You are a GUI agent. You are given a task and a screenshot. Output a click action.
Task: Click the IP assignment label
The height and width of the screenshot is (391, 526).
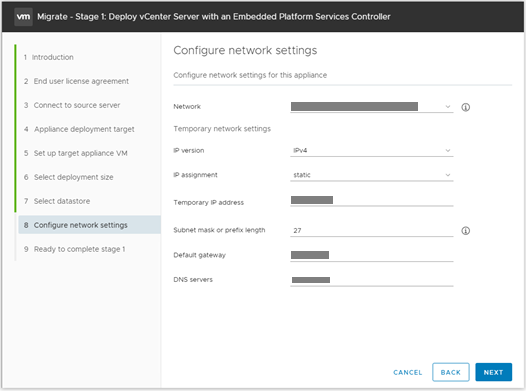195,175
